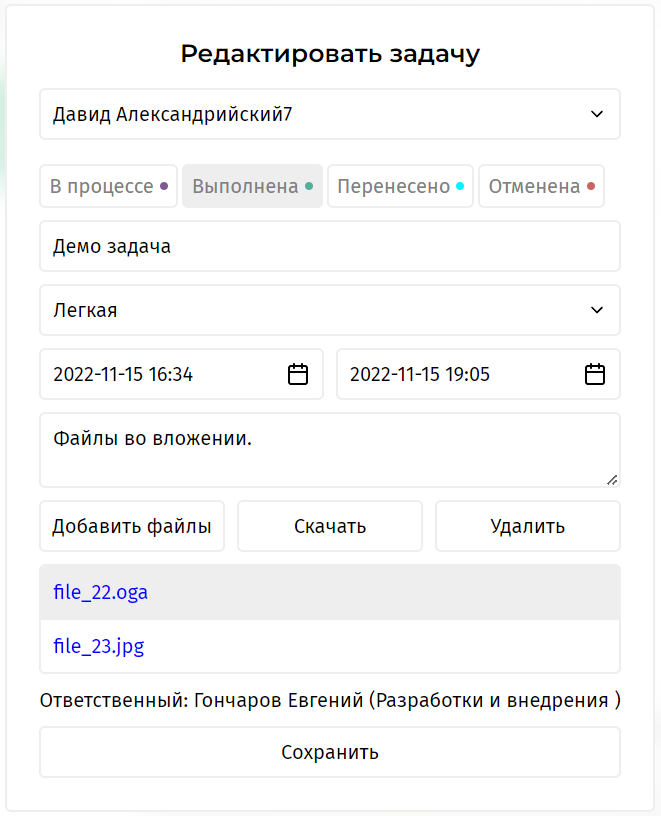The width and height of the screenshot is (661, 816).
Task: Click the chevron in Давид Александрийский7 dropdown
Action: (x=597, y=114)
